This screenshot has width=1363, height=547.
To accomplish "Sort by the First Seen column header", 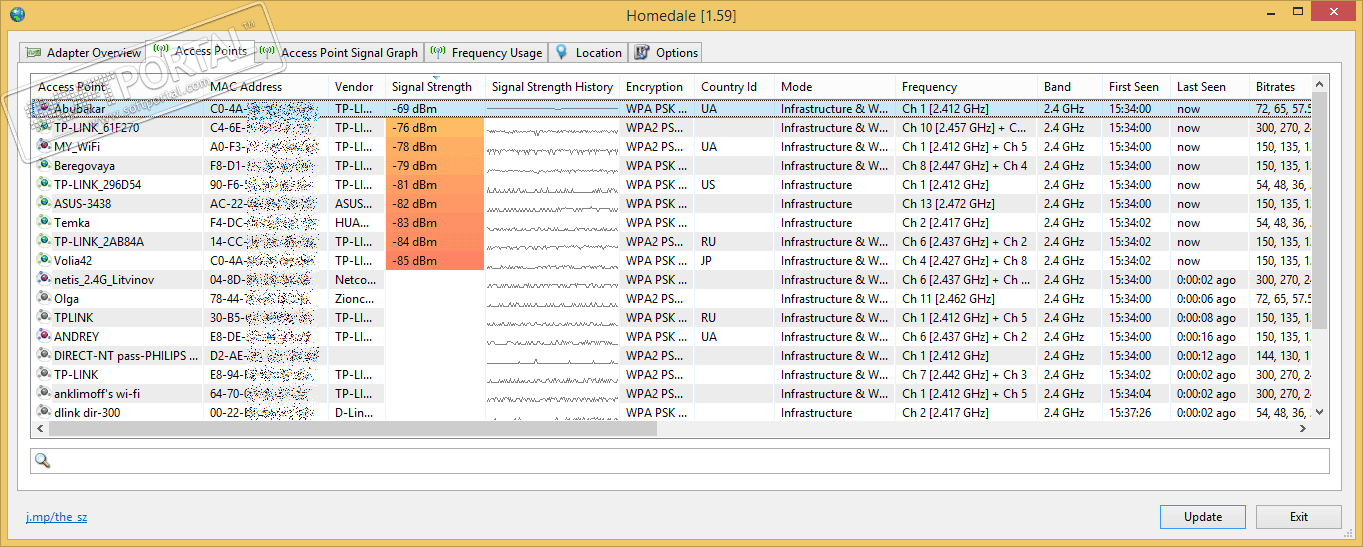I will pos(1136,87).
